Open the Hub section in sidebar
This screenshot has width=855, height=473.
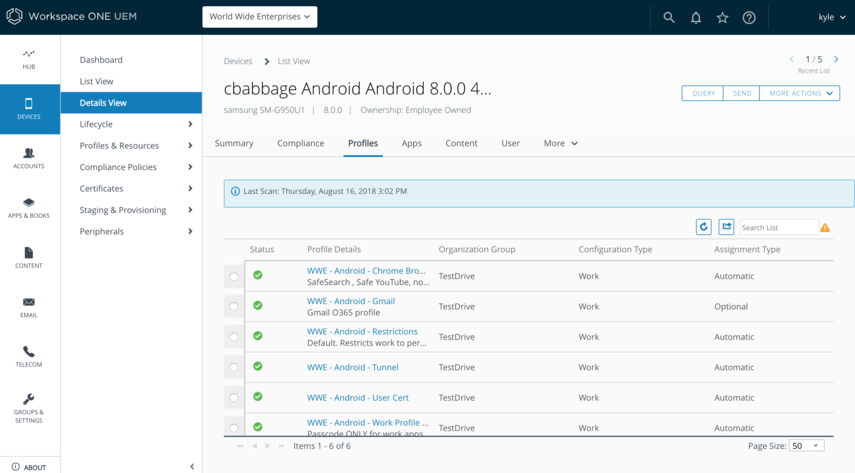tap(29, 59)
